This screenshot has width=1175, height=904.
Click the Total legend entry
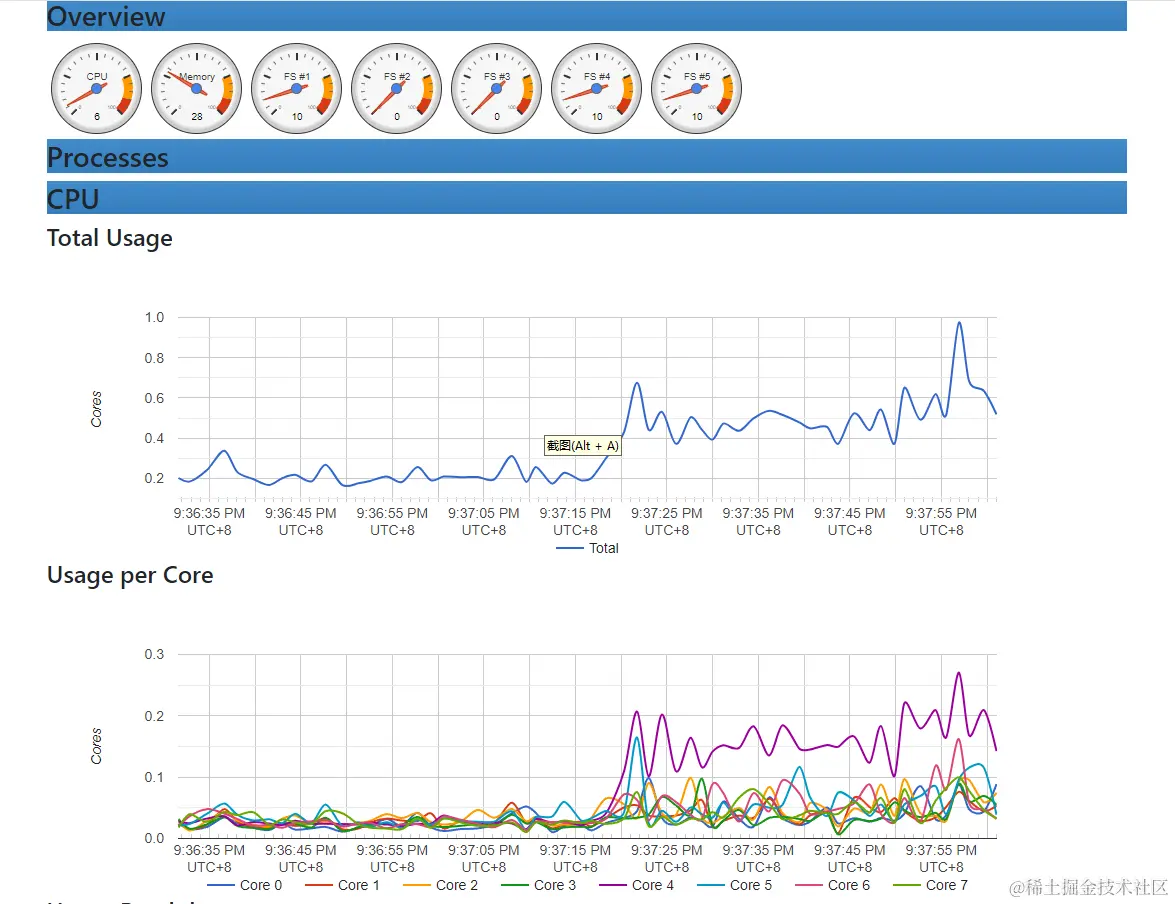(x=587, y=549)
